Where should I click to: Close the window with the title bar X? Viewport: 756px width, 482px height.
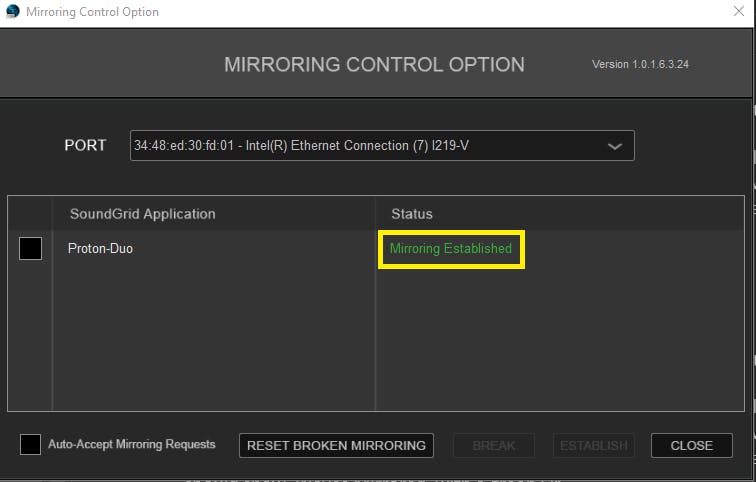(x=738, y=12)
